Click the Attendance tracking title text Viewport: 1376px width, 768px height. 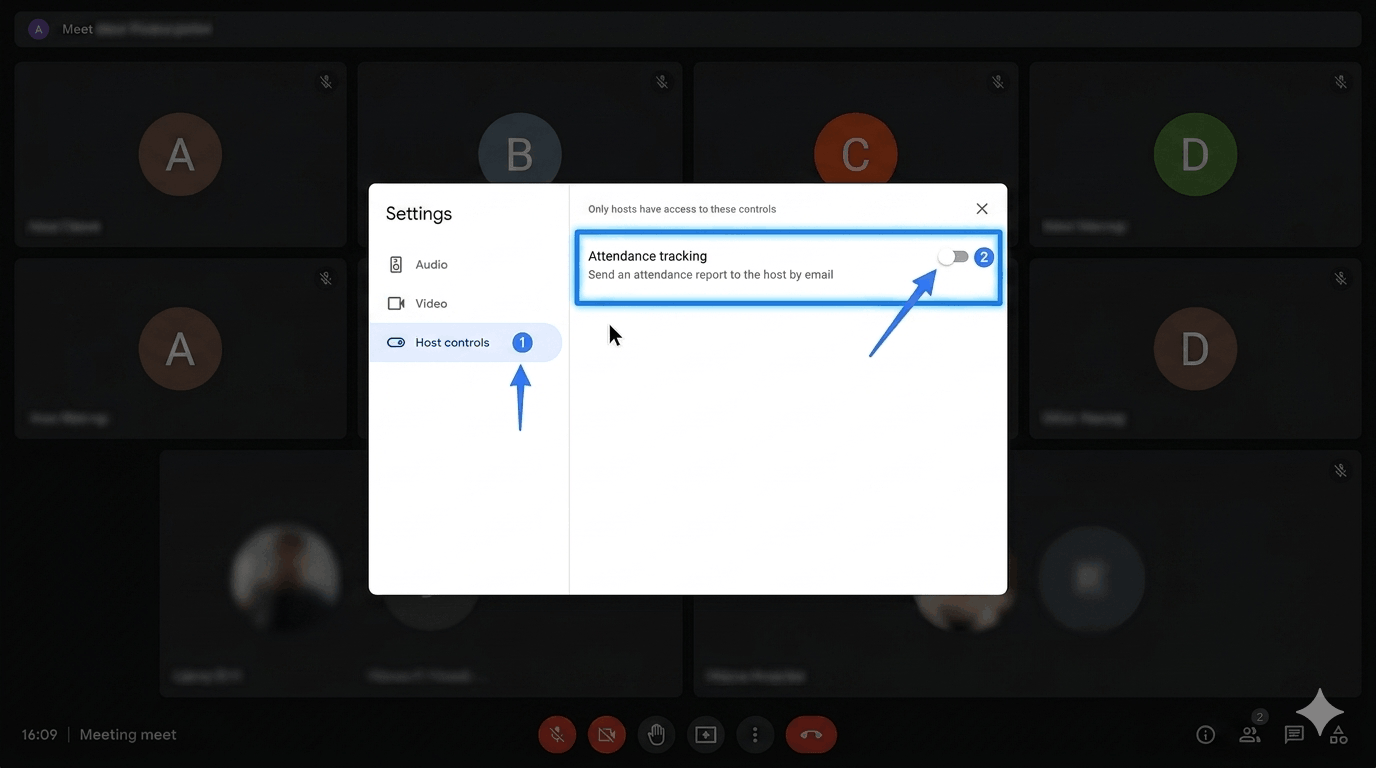tap(647, 256)
